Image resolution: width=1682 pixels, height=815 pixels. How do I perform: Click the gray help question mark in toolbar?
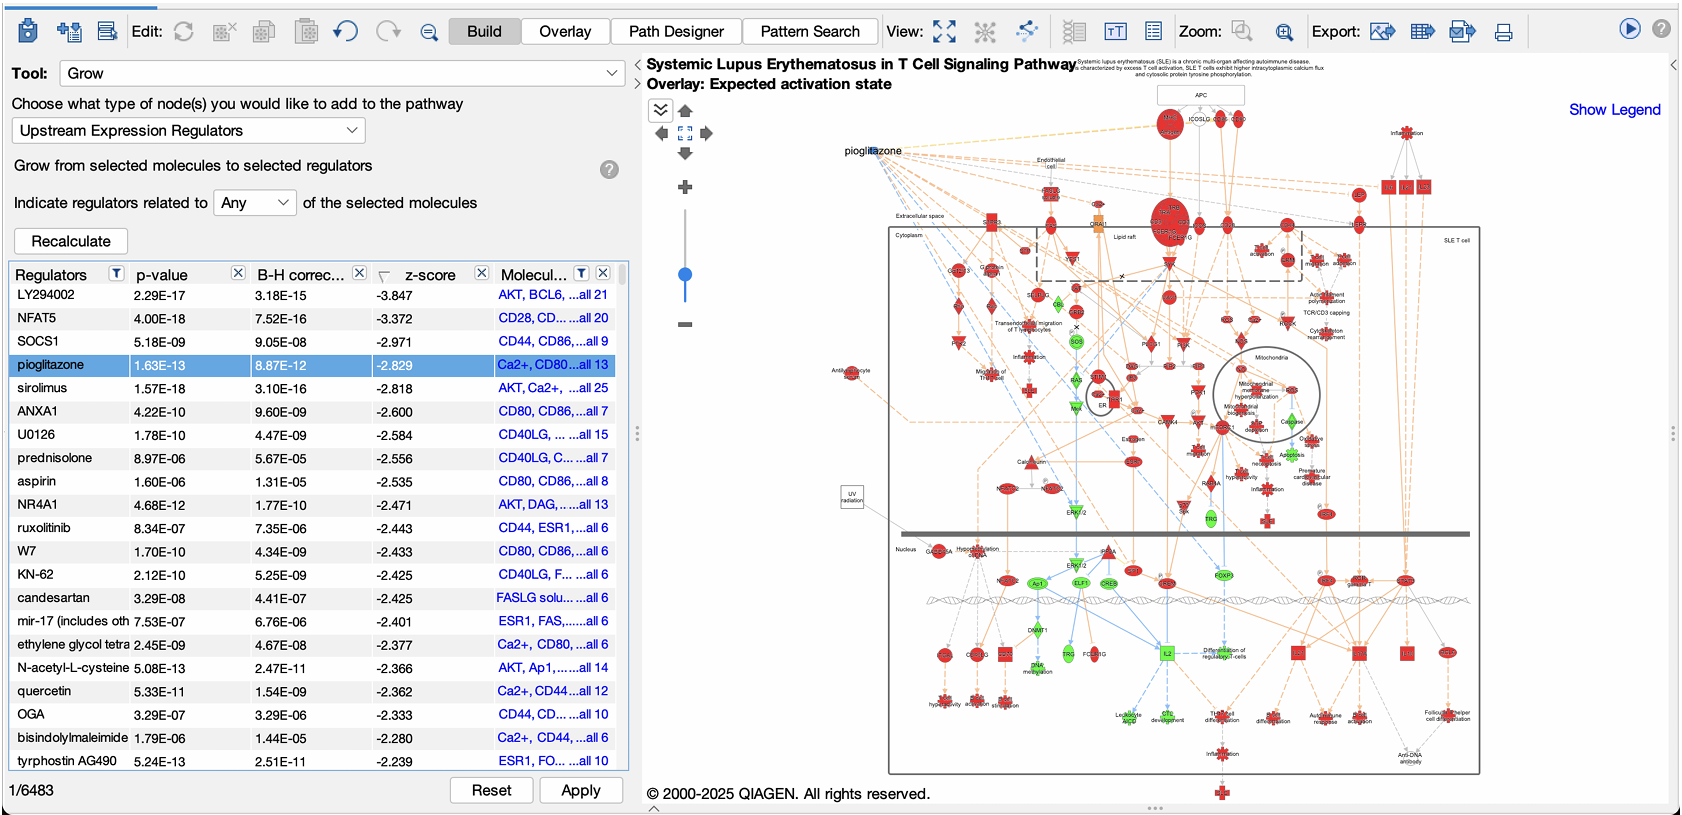pos(1661,28)
